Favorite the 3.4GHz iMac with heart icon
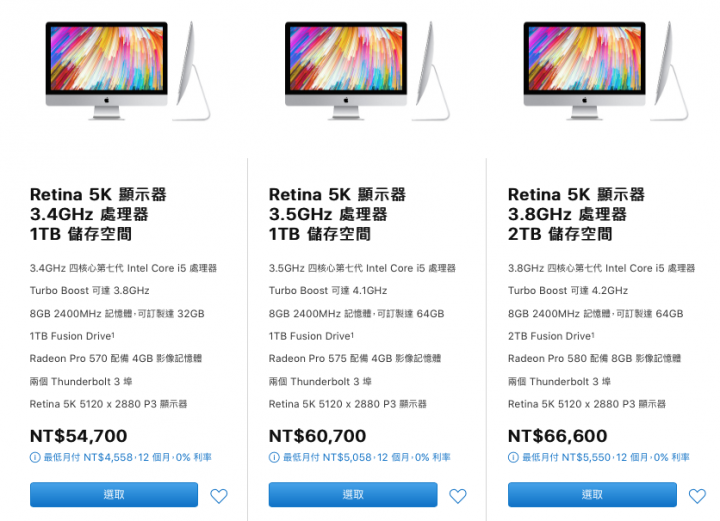Viewport: 720px width, 521px height. (219, 496)
